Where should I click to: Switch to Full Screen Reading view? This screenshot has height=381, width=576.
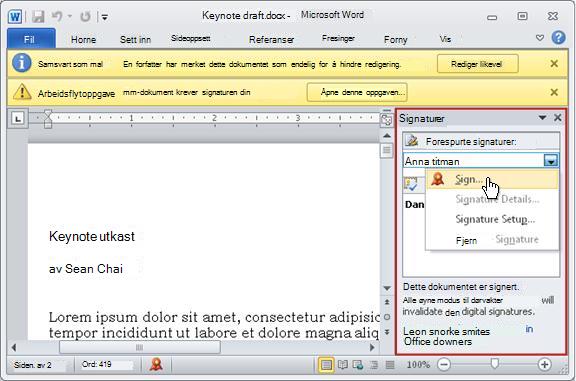coord(342,365)
